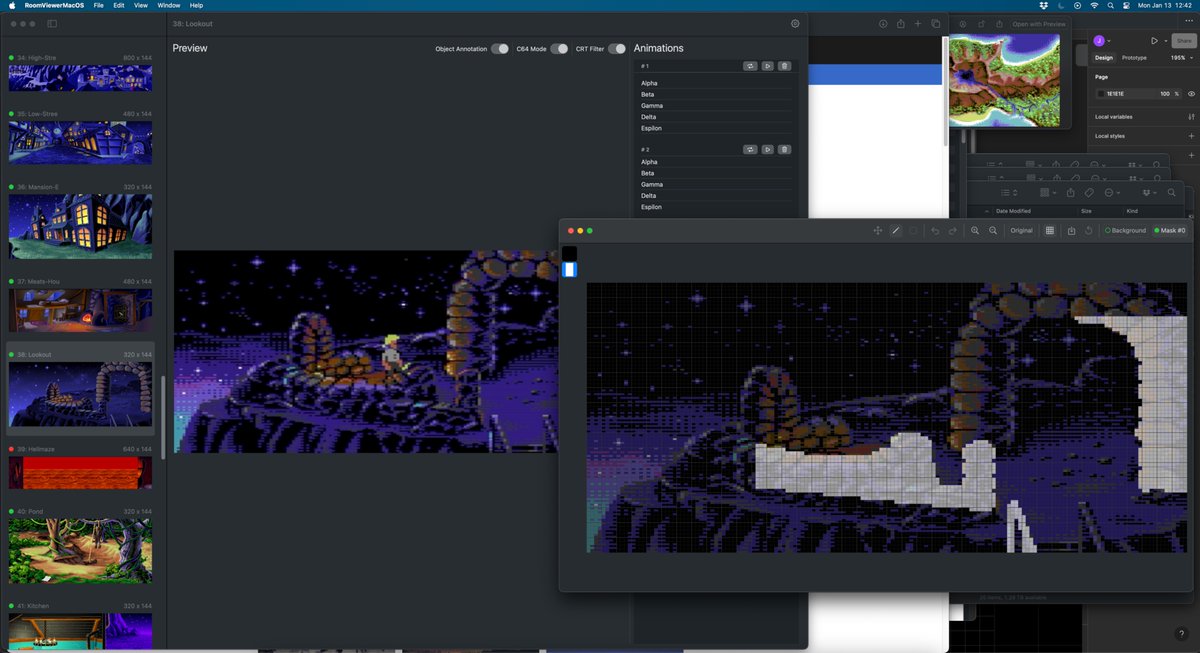Toggle the Object Annotation switch

pyautogui.click(x=499, y=48)
